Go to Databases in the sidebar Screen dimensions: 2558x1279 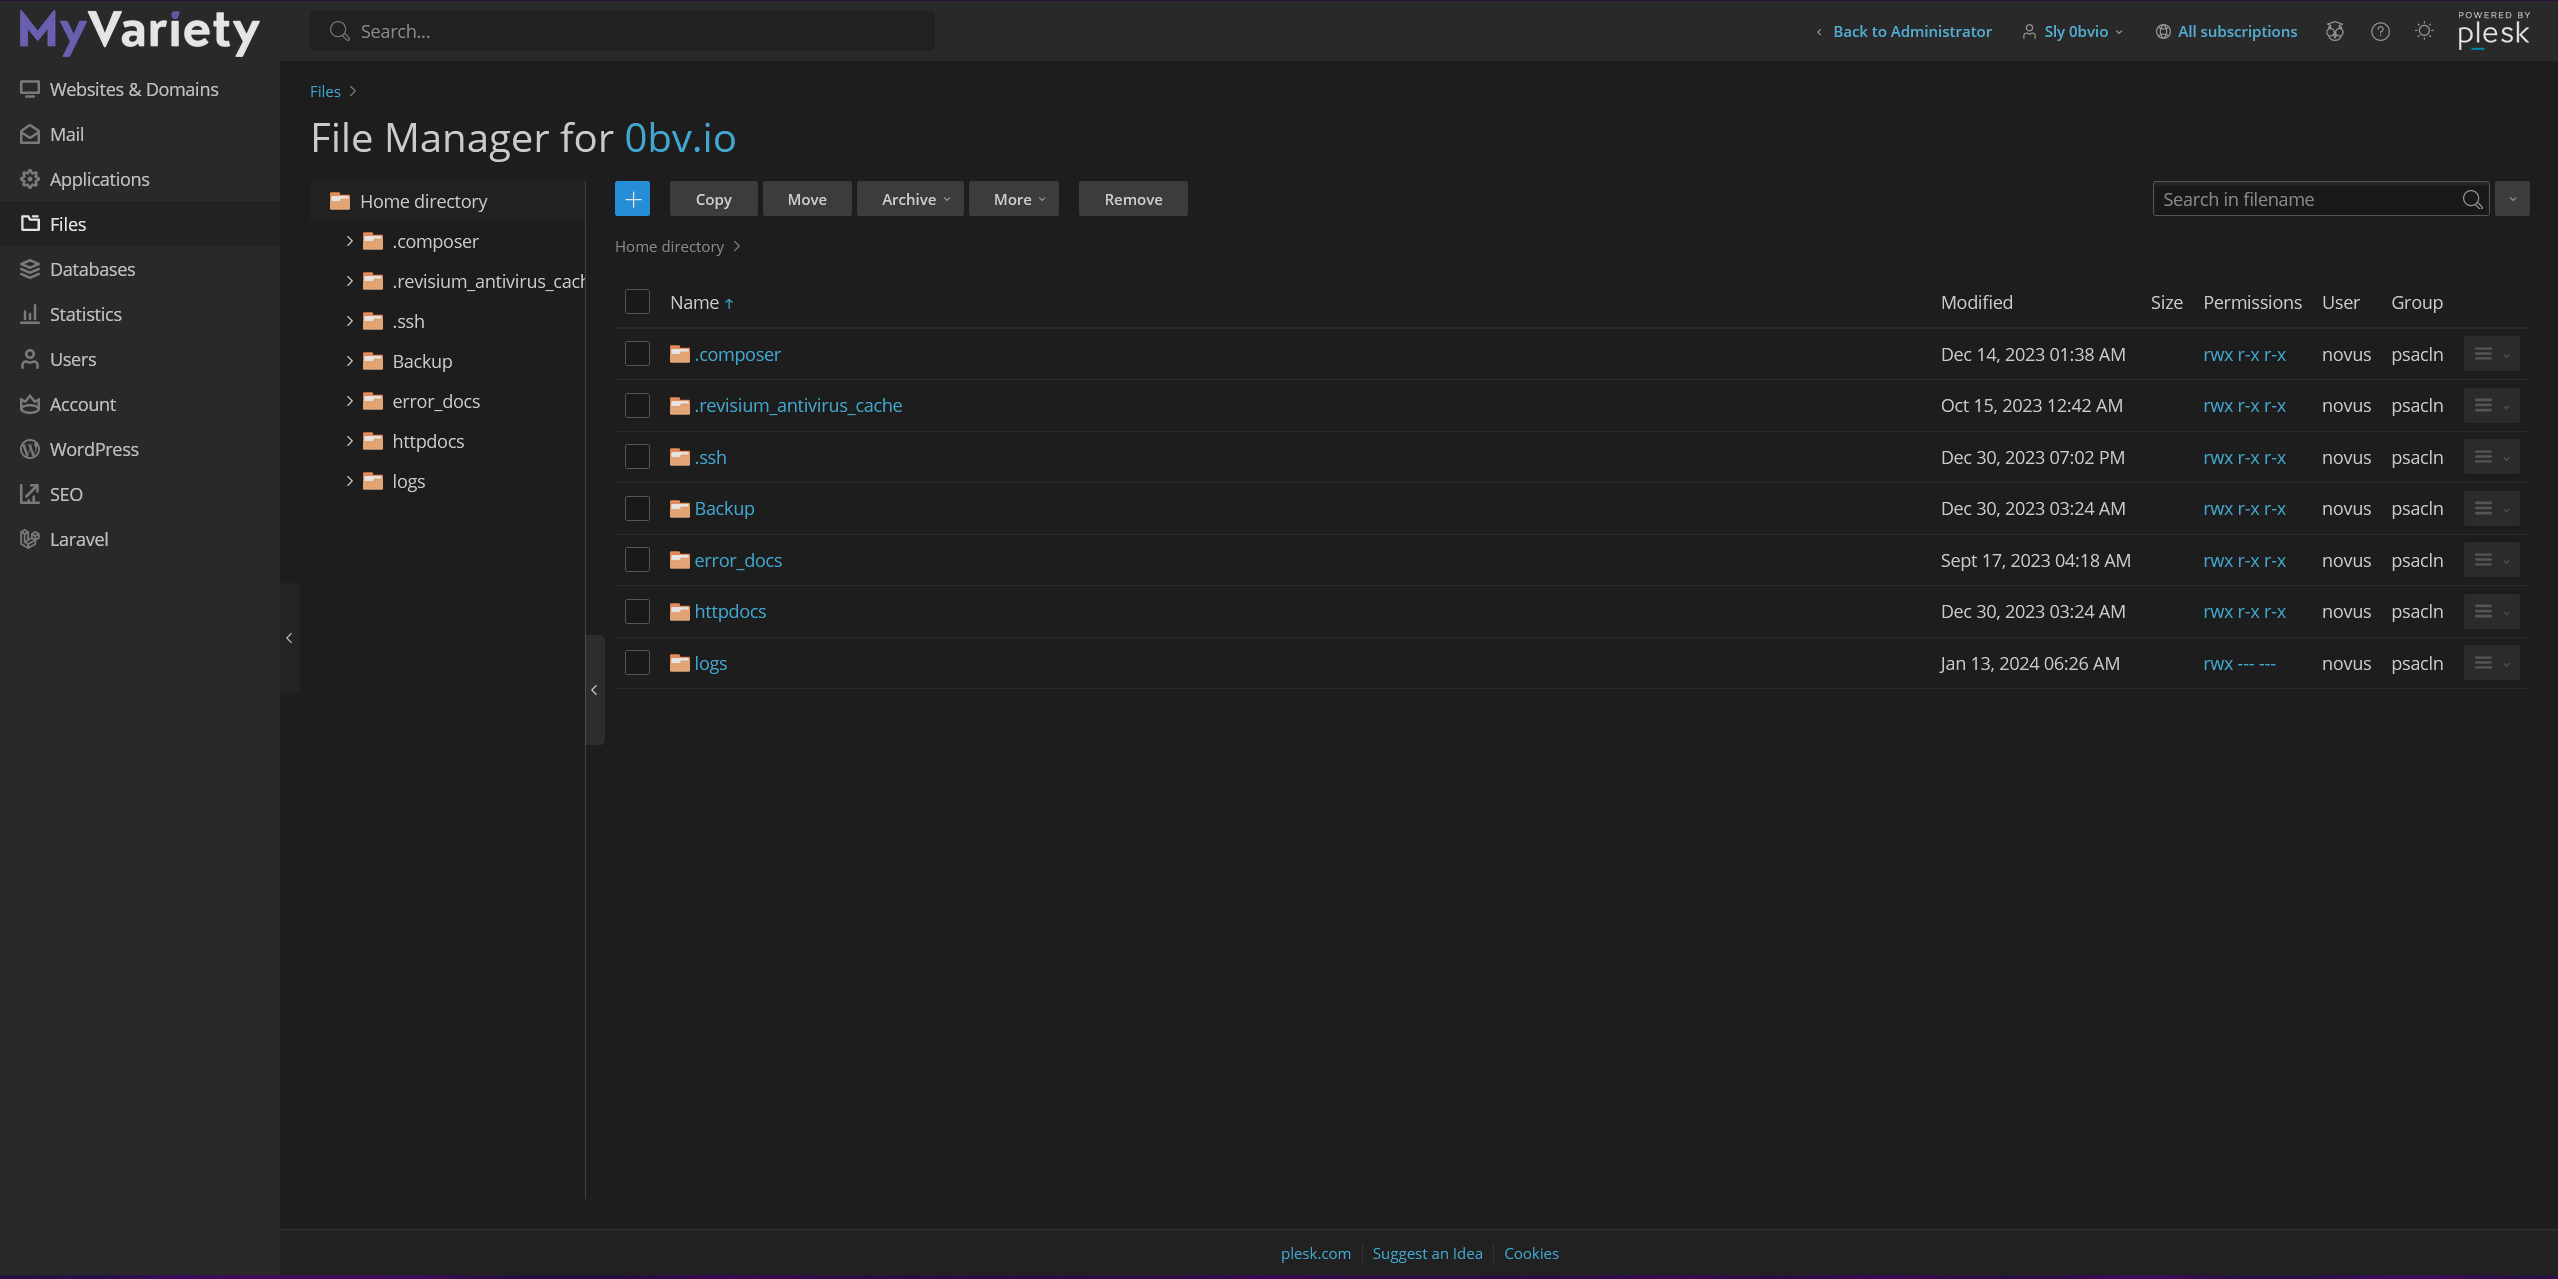[92, 269]
